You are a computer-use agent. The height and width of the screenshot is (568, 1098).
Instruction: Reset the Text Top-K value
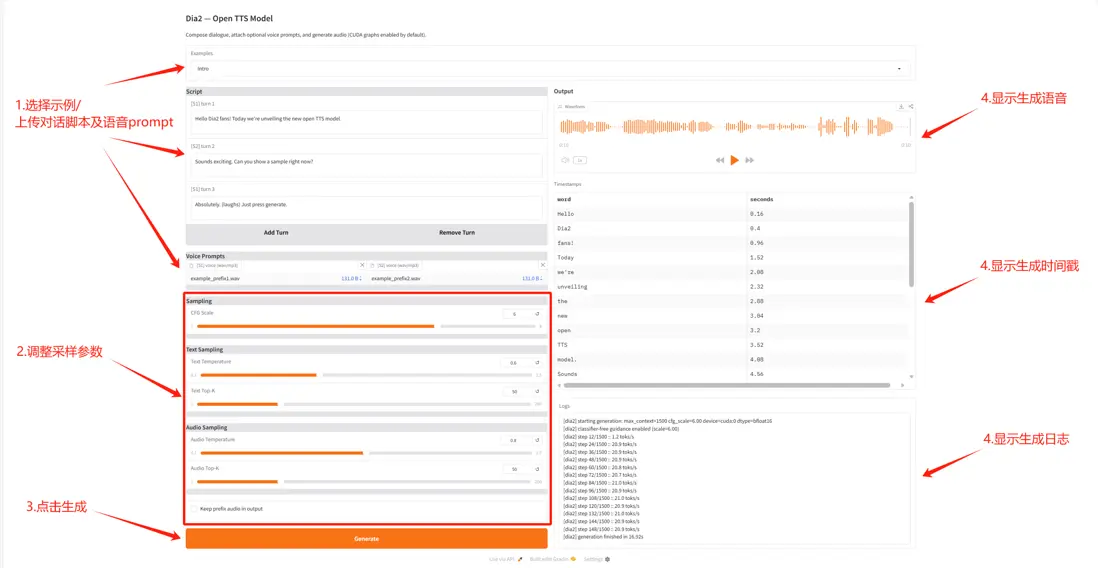tap(538, 392)
